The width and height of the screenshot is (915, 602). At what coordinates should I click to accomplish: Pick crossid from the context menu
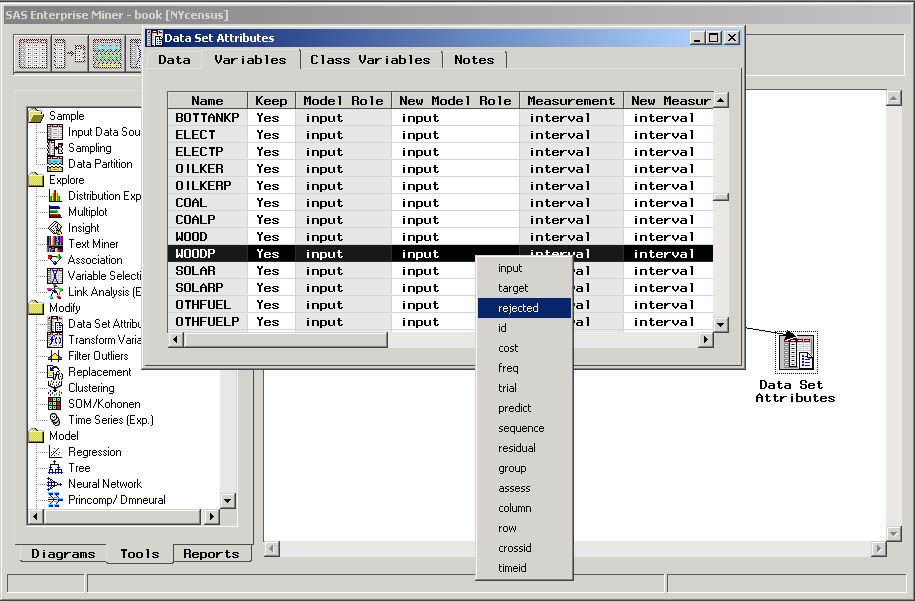524,548
